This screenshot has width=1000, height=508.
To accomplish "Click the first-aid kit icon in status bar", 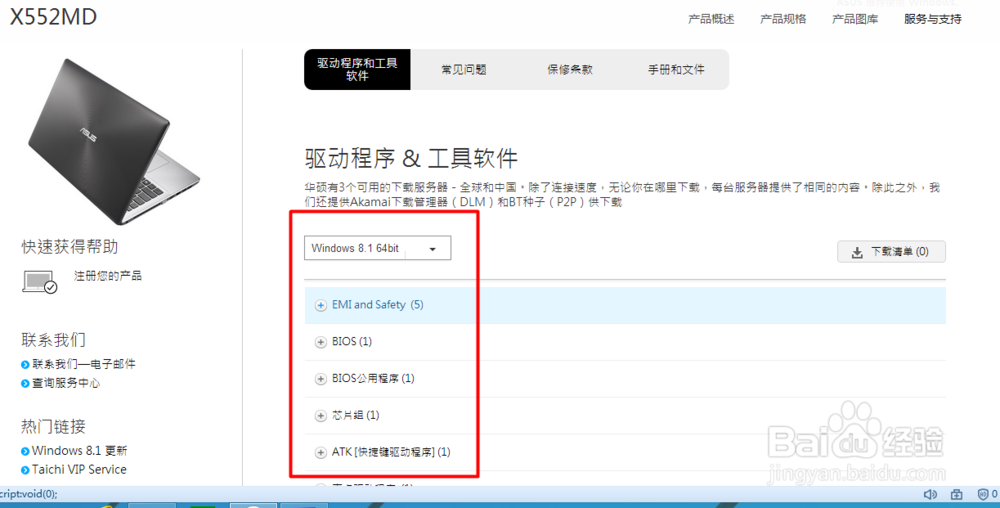I will click(957, 494).
